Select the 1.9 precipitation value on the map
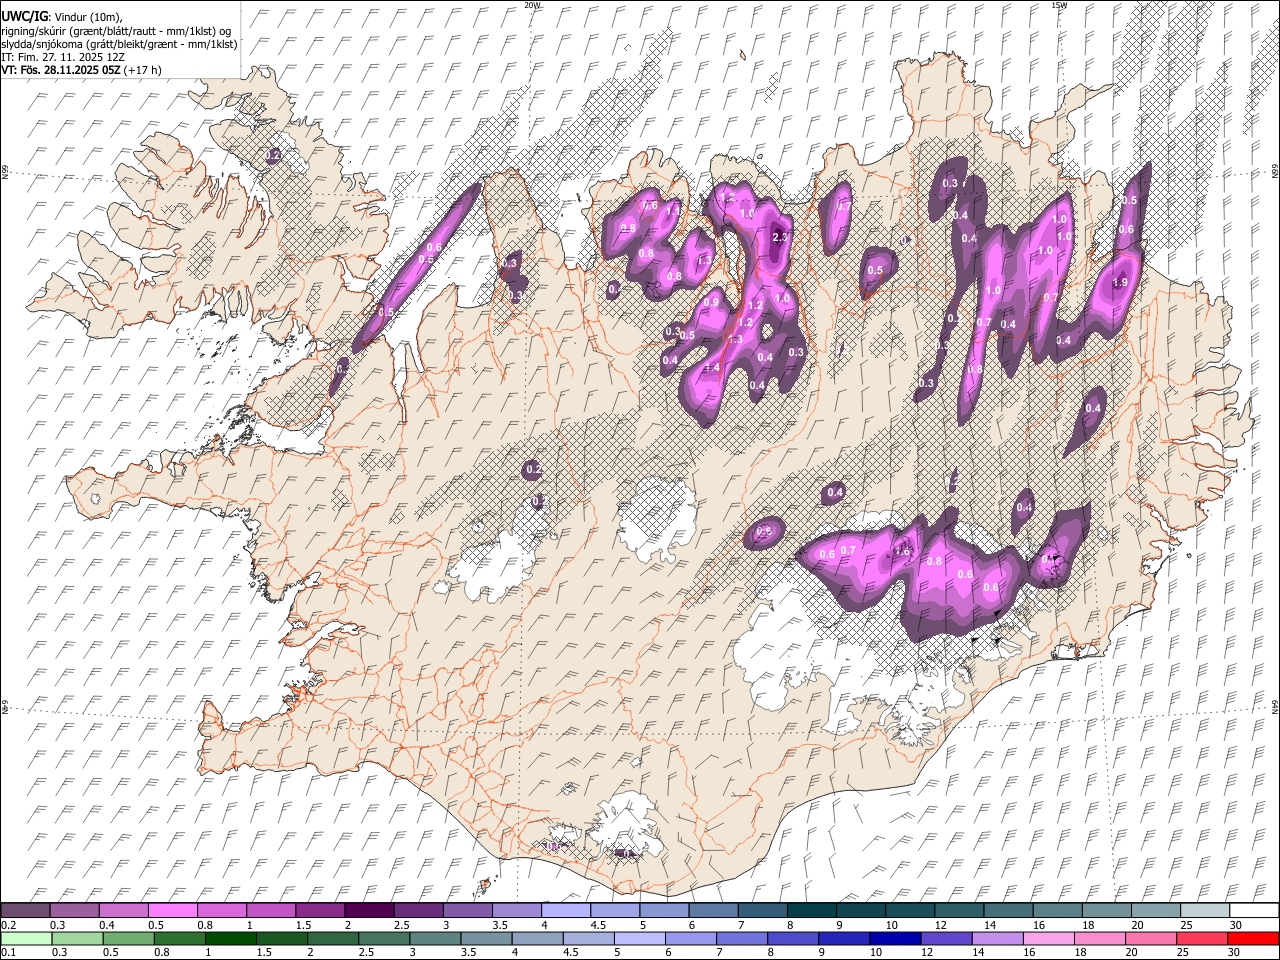 (1120, 283)
